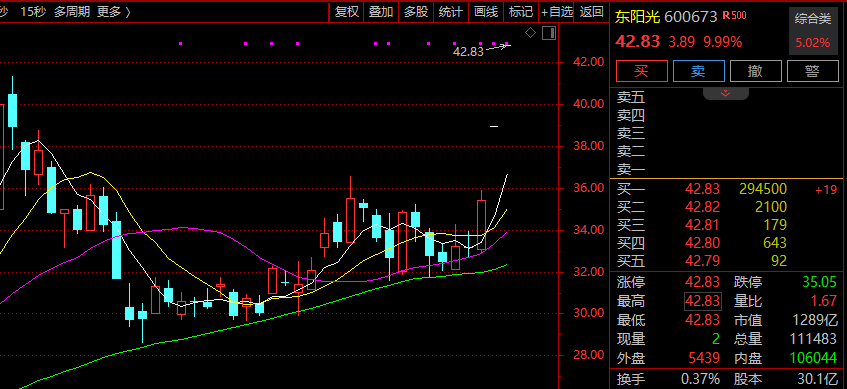Toggle the side panel layout icon

pos(549,33)
